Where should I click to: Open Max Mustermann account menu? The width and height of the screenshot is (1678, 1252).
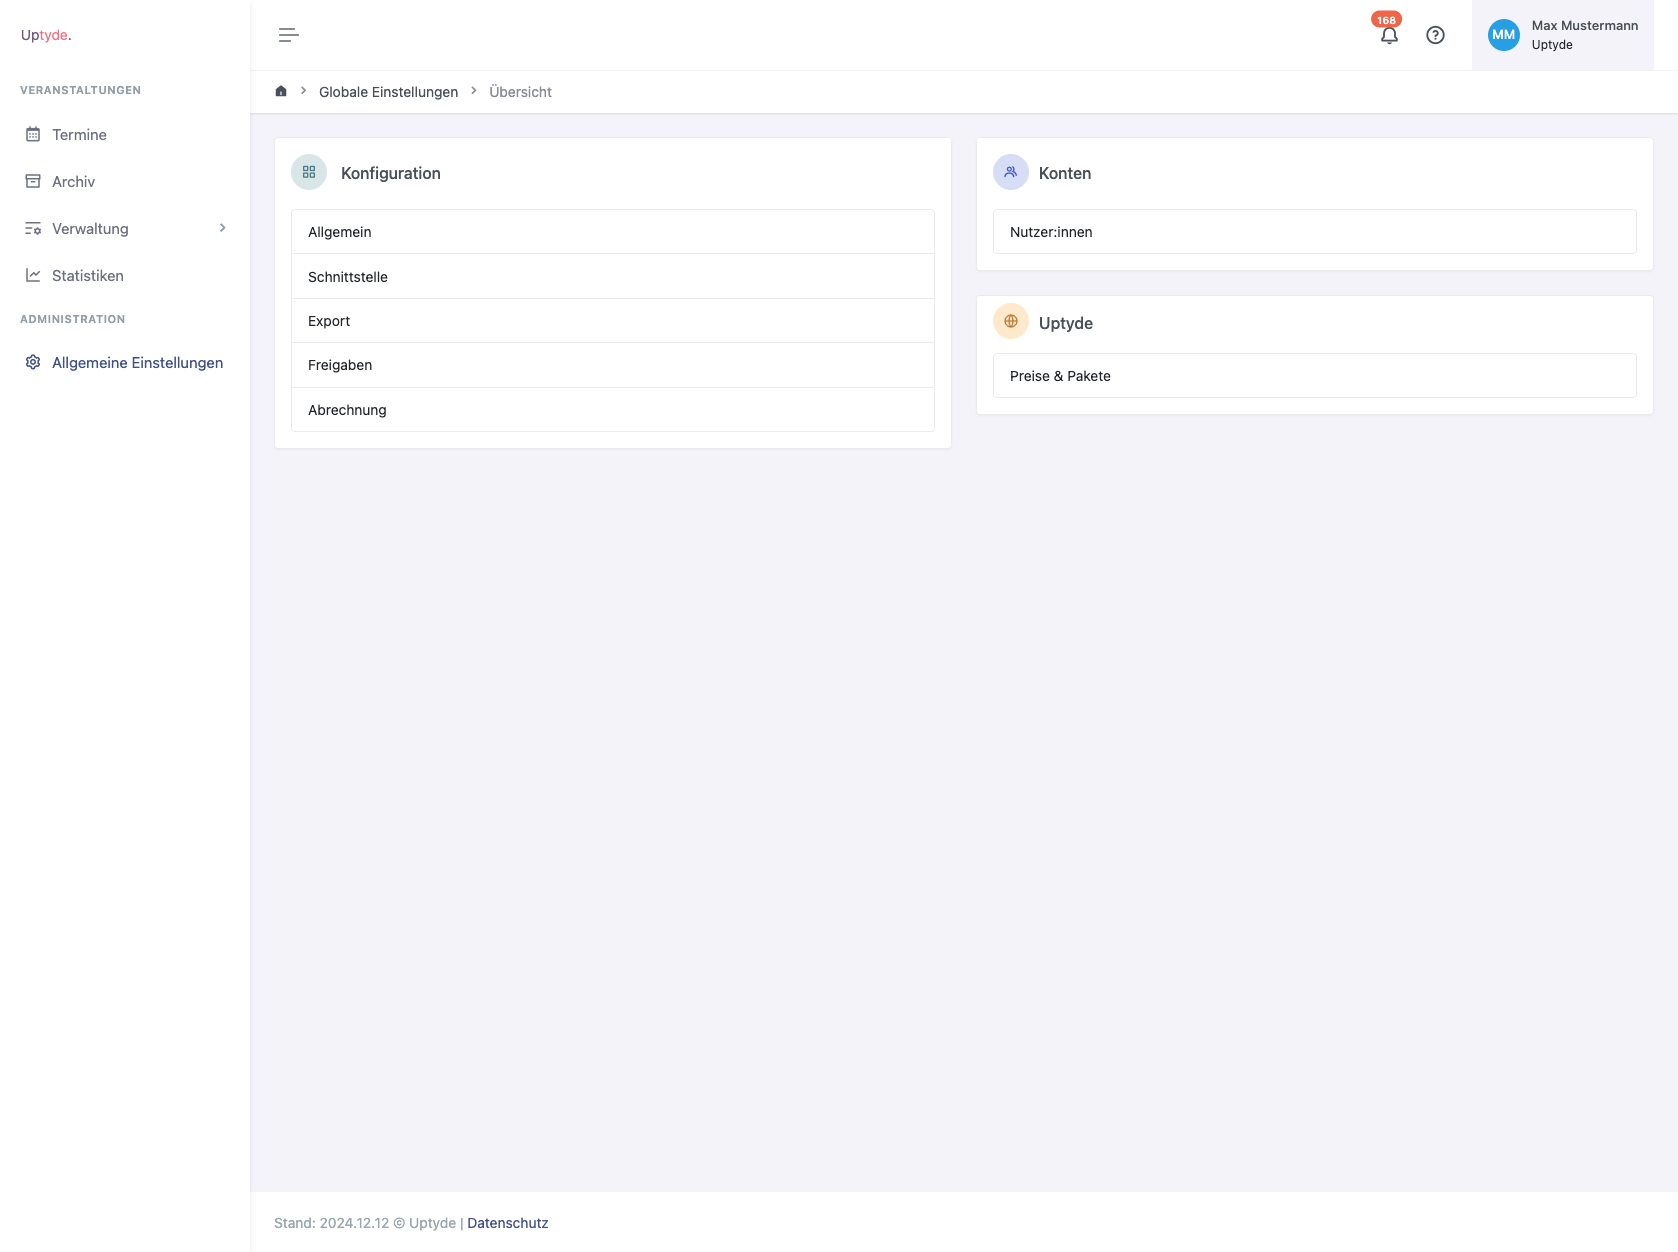[x=1584, y=35]
